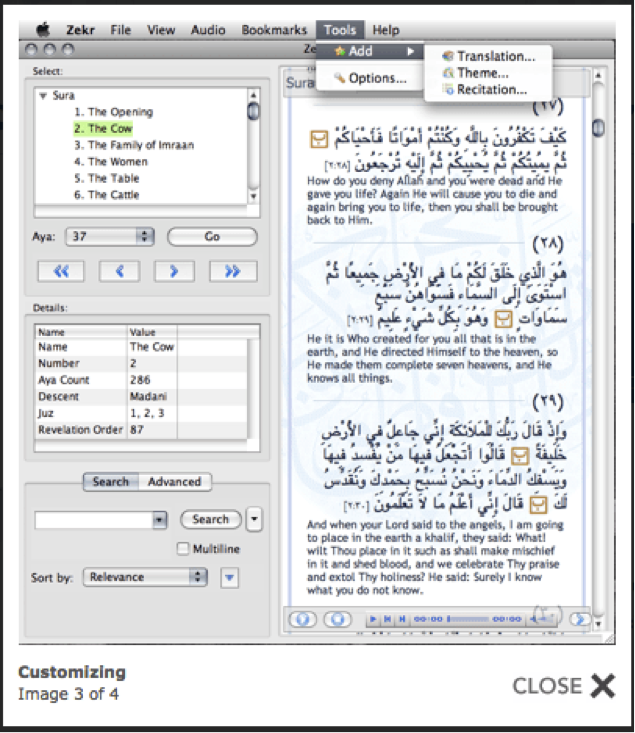
Task: Click the Apple menu icon
Action: click(x=43, y=30)
